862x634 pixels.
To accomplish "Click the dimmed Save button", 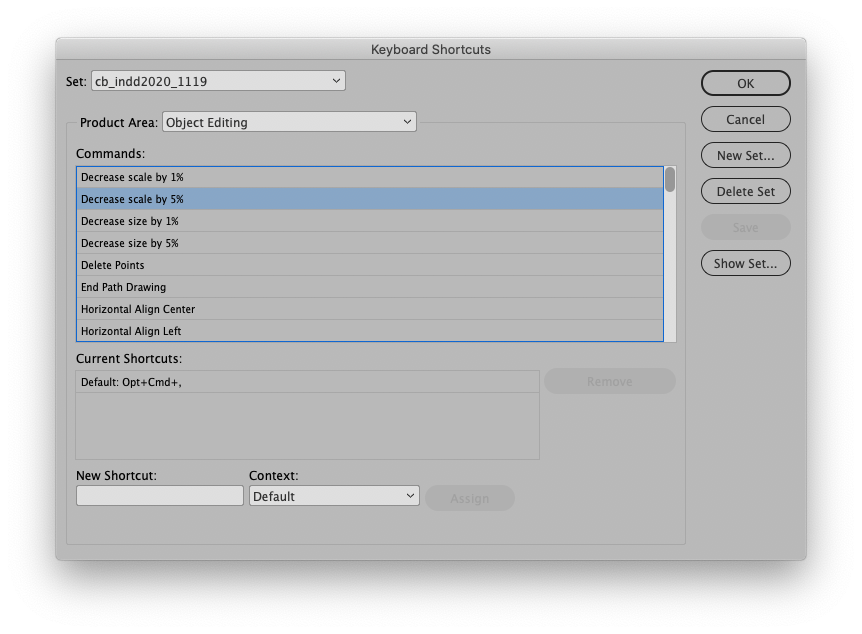I will tap(745, 227).
